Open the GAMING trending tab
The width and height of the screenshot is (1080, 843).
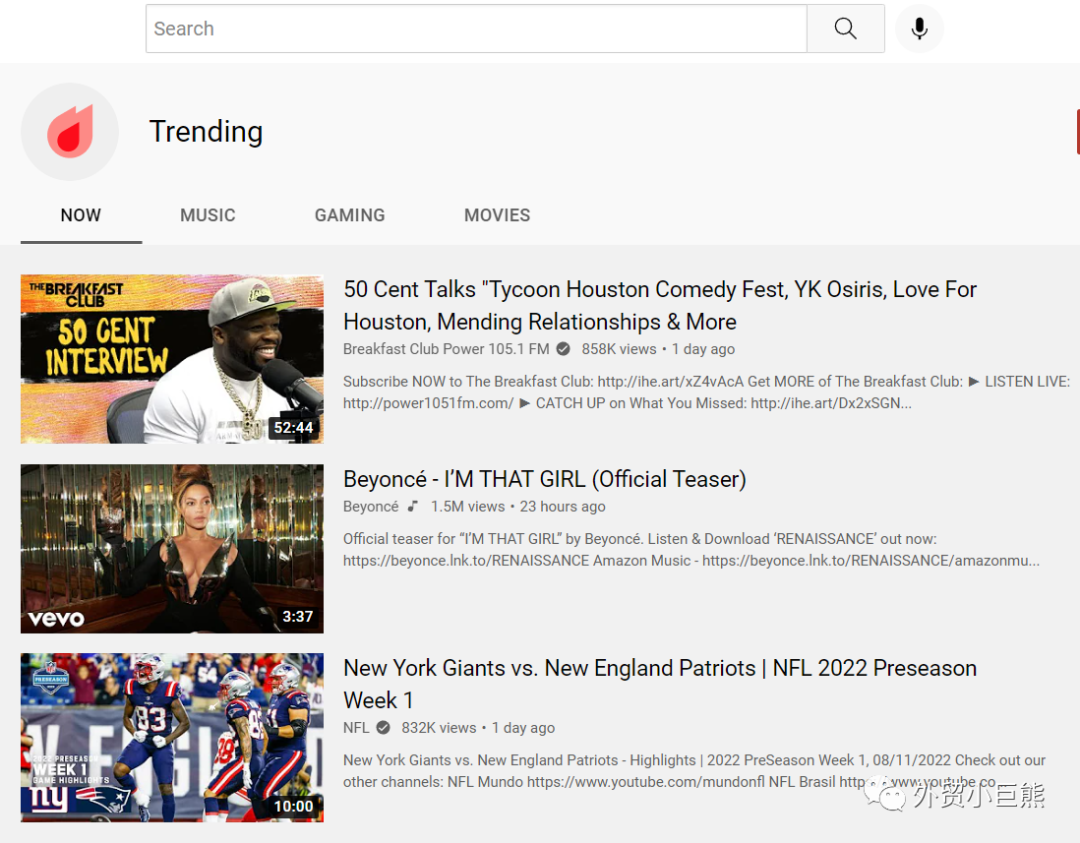tap(349, 216)
